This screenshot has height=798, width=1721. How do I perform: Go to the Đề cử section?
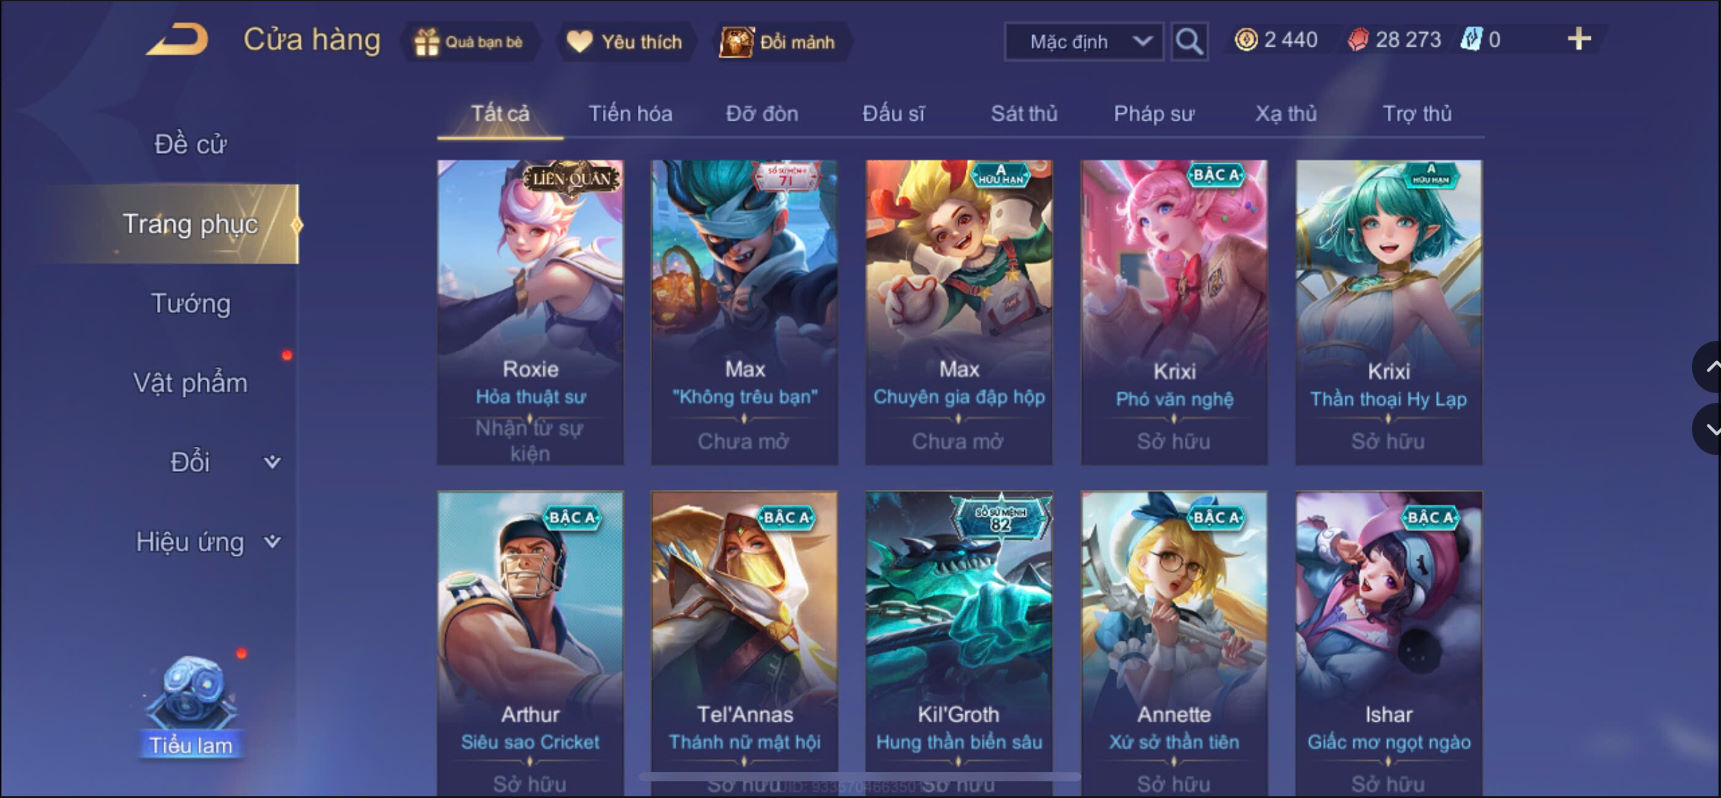190,144
